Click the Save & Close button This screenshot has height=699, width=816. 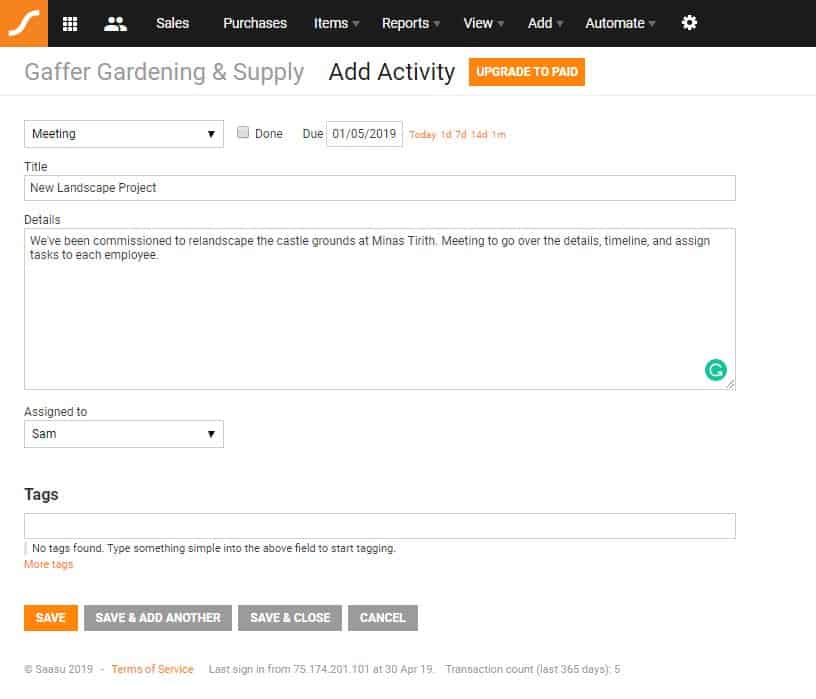(x=290, y=618)
